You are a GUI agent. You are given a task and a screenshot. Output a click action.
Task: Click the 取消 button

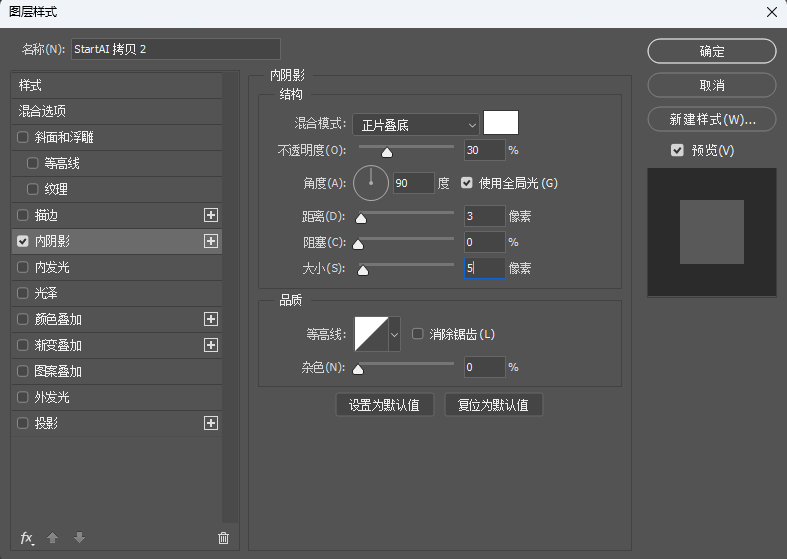712,85
